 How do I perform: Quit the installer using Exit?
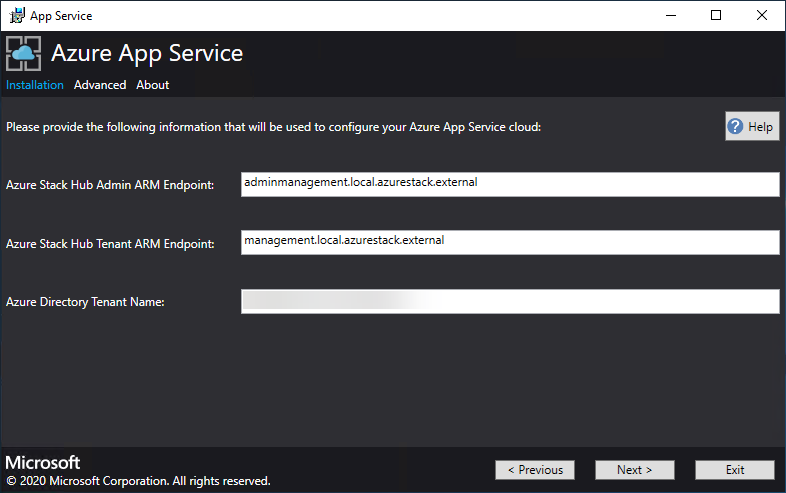tap(735, 470)
